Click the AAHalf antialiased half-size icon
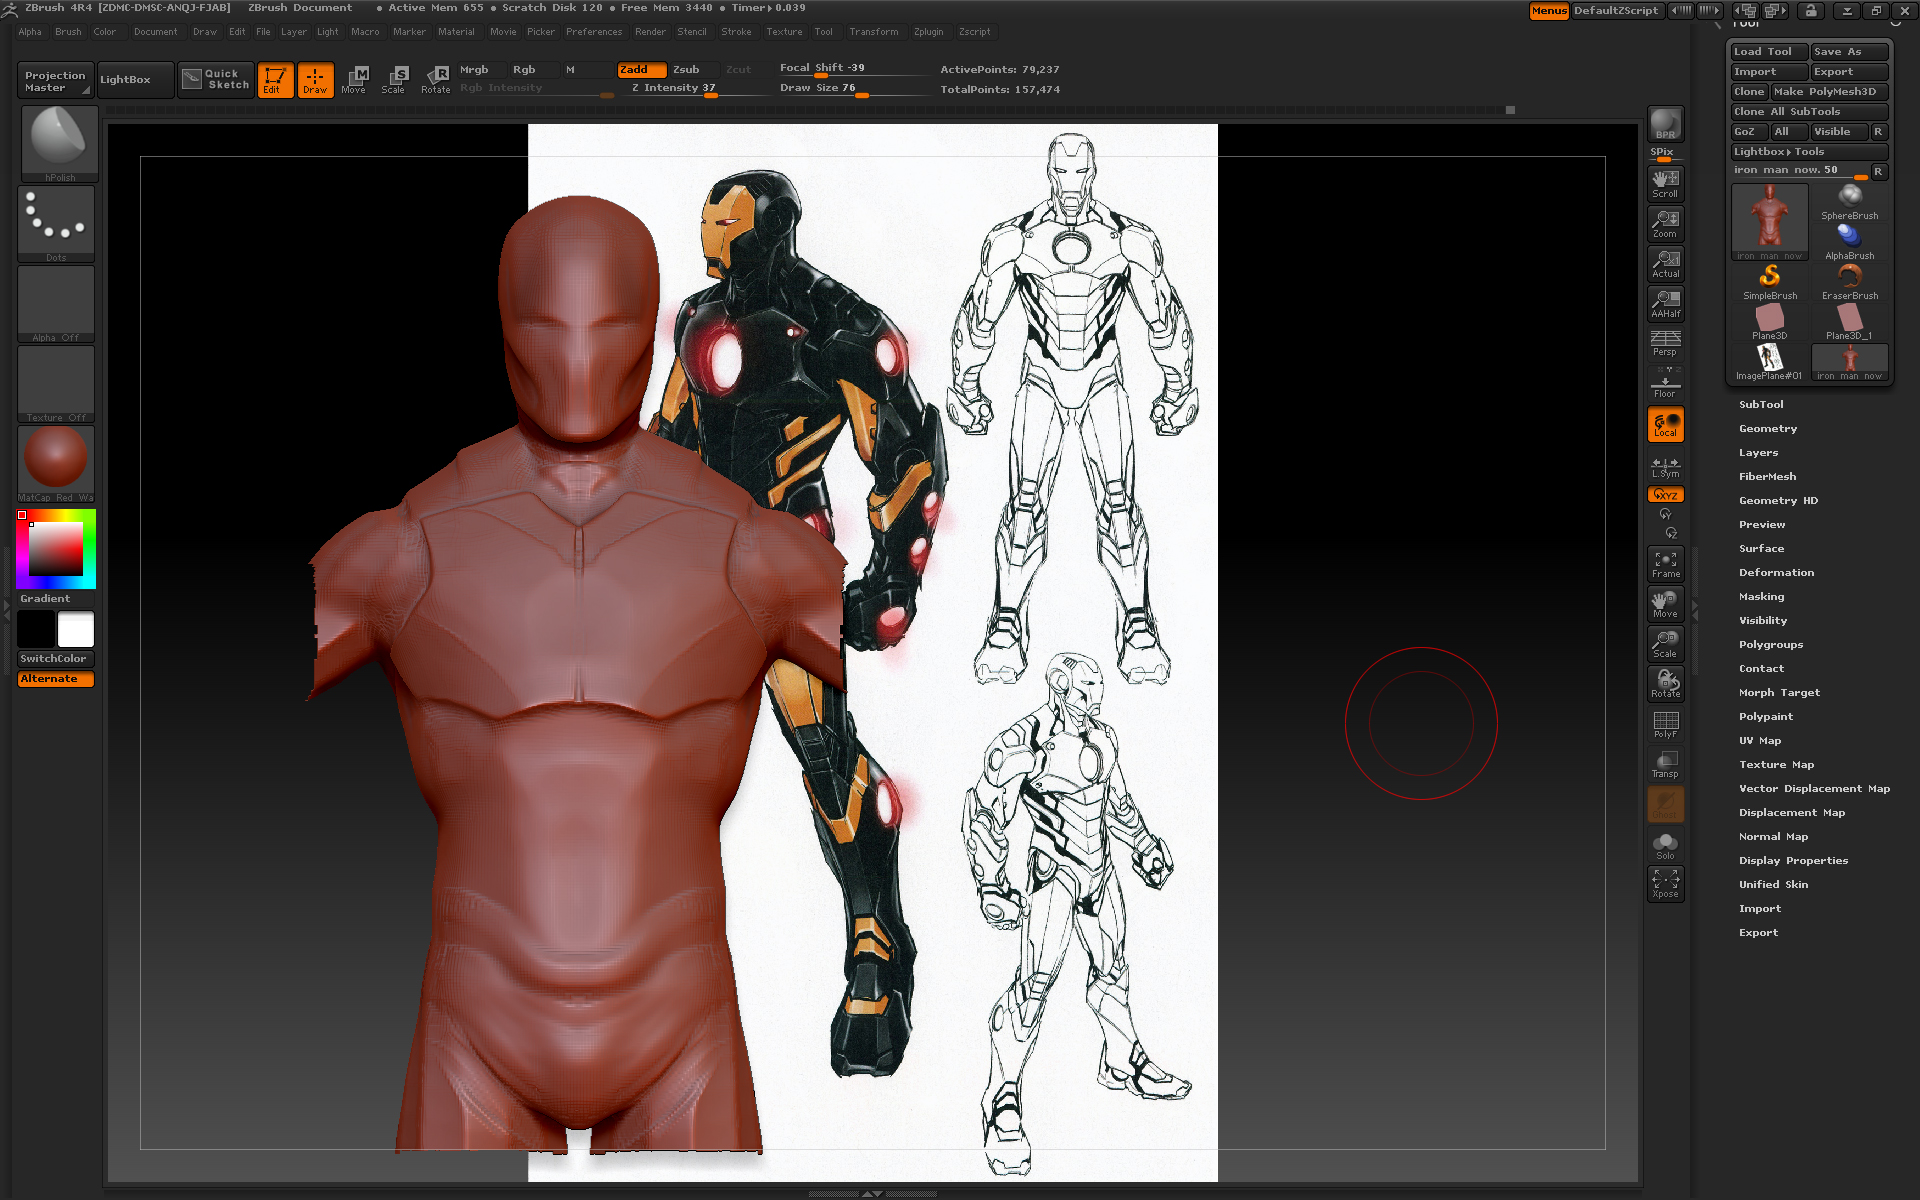1920x1200 pixels. [x=1665, y=304]
